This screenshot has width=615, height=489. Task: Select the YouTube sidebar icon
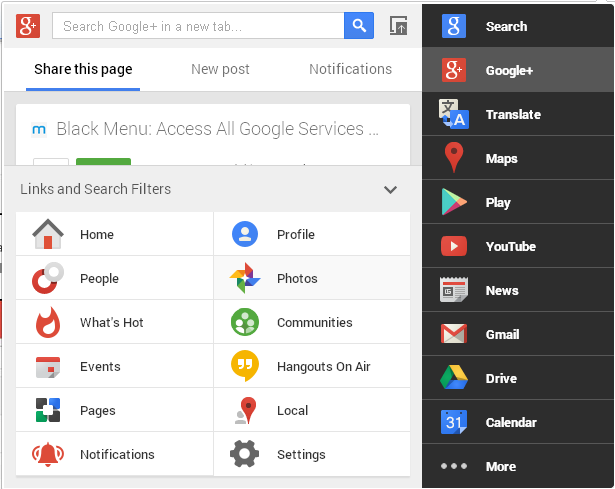point(455,247)
